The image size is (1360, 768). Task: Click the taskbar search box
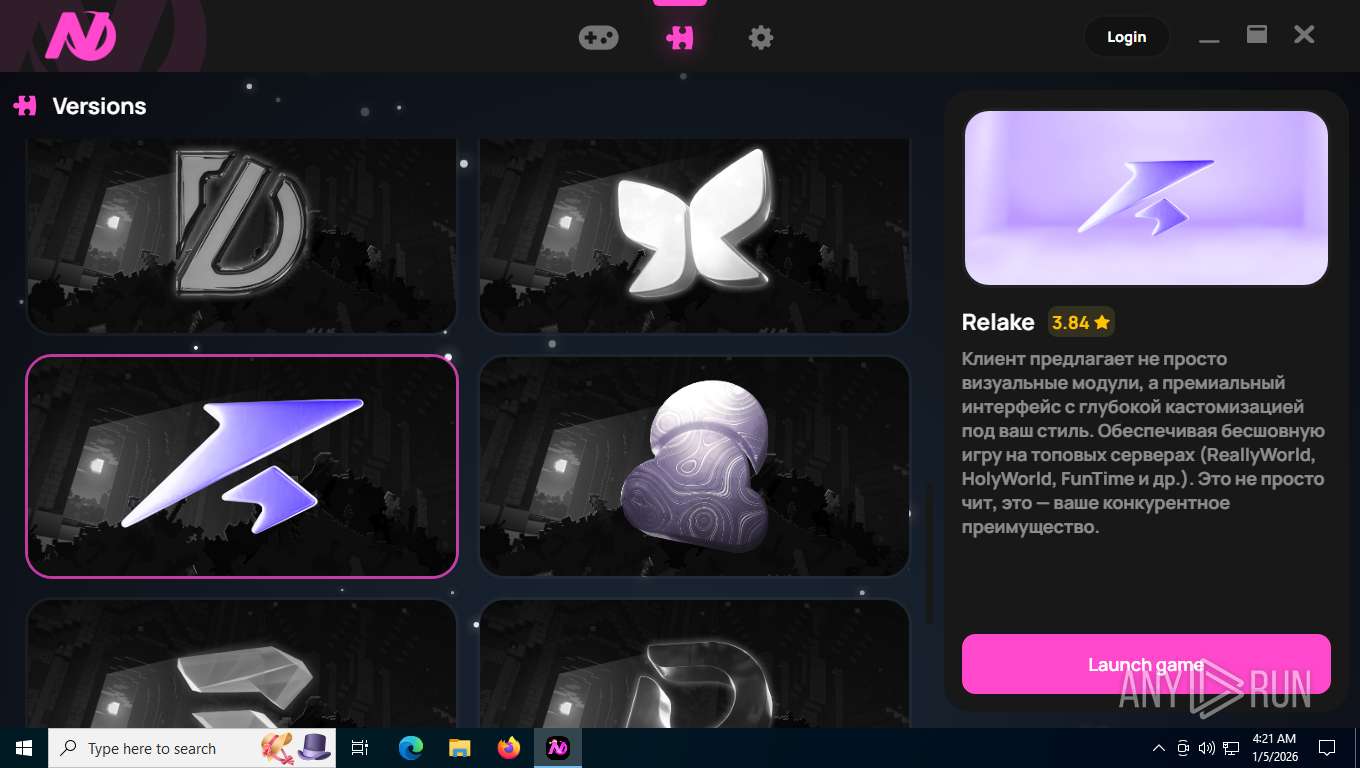[192, 748]
